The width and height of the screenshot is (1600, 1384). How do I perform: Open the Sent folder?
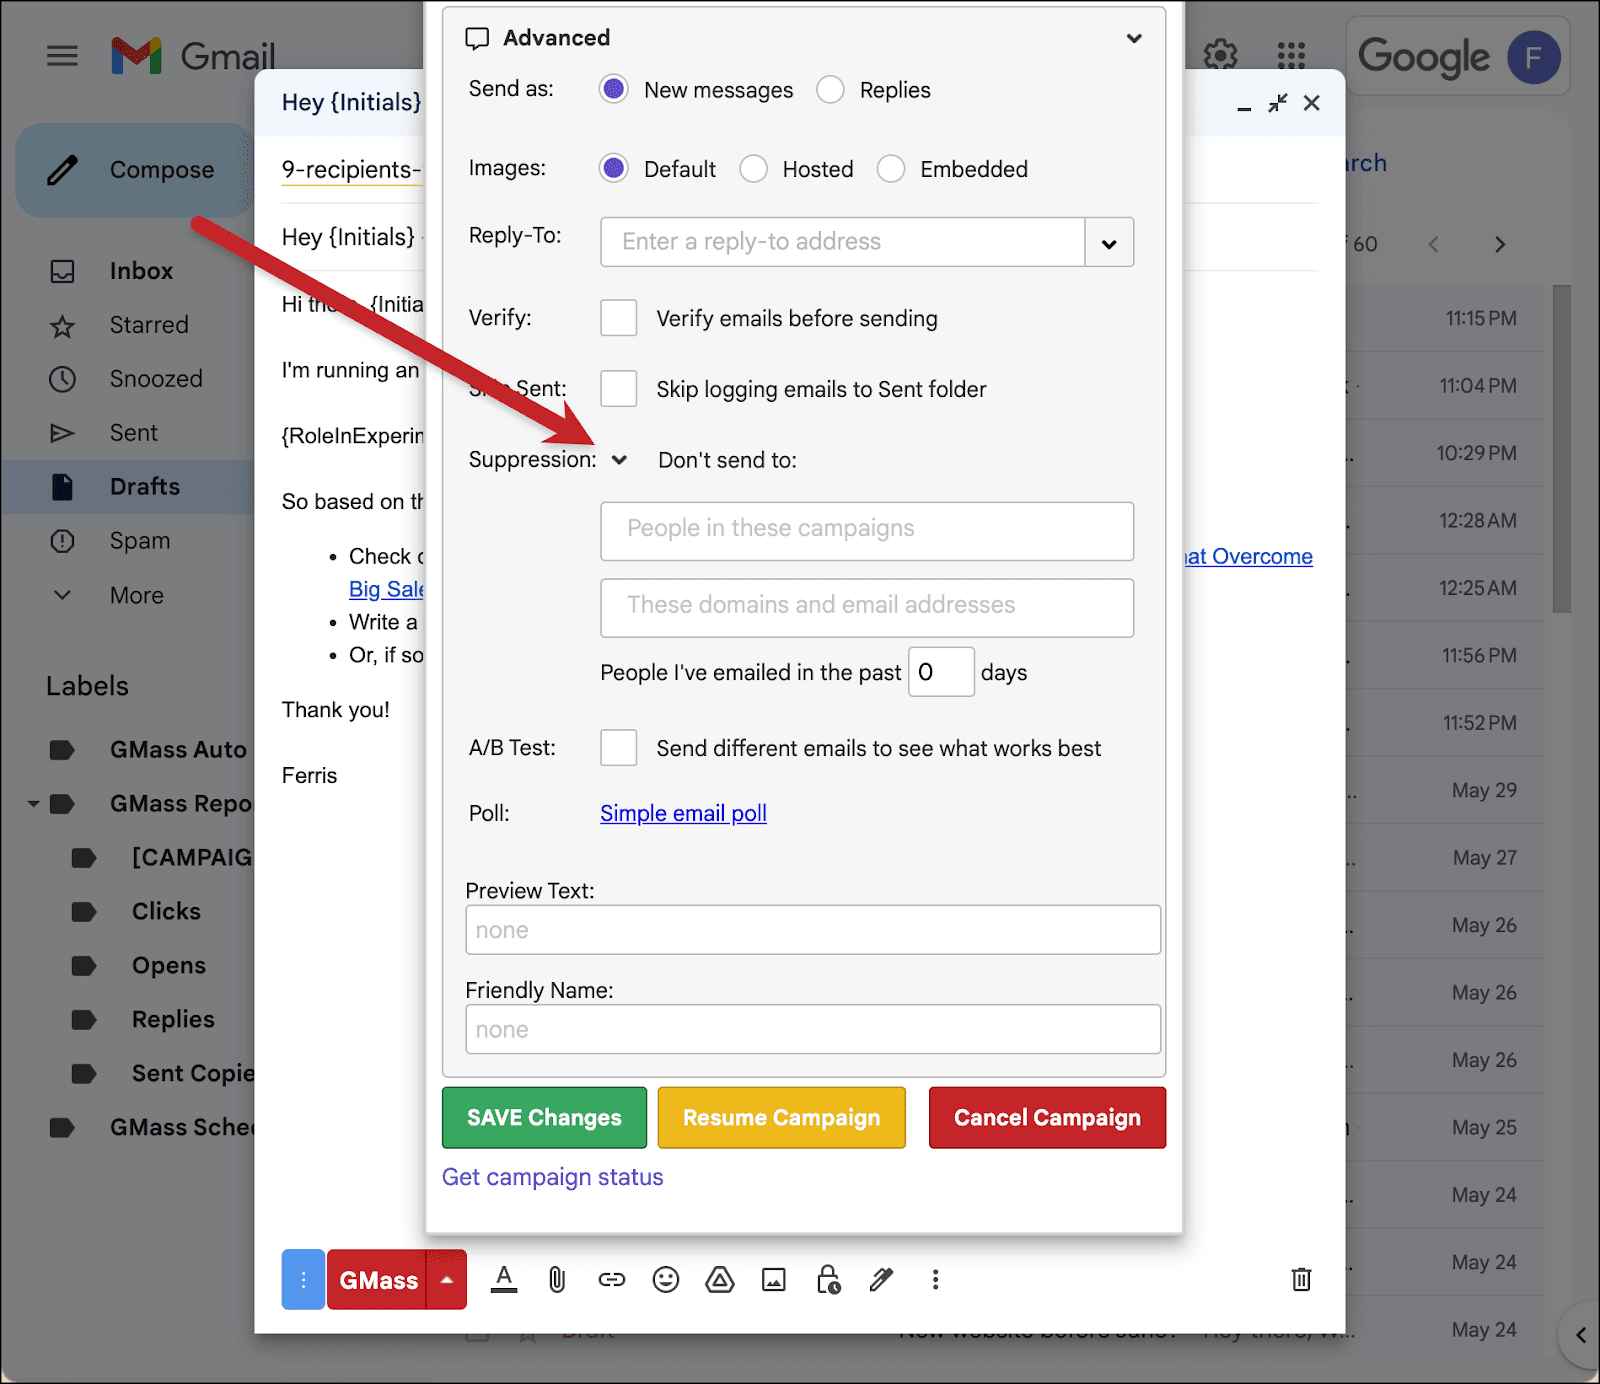(133, 433)
